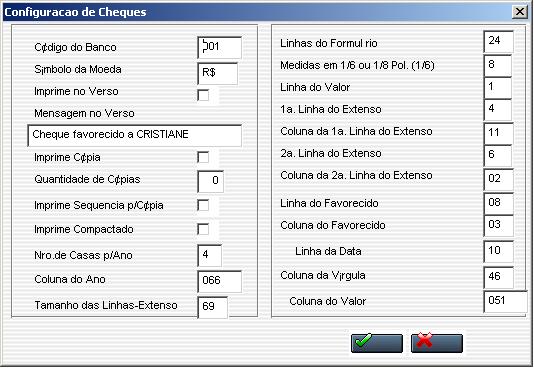Select the Coluna do Ano field
This screenshot has width=534, height=370.
click(220, 281)
